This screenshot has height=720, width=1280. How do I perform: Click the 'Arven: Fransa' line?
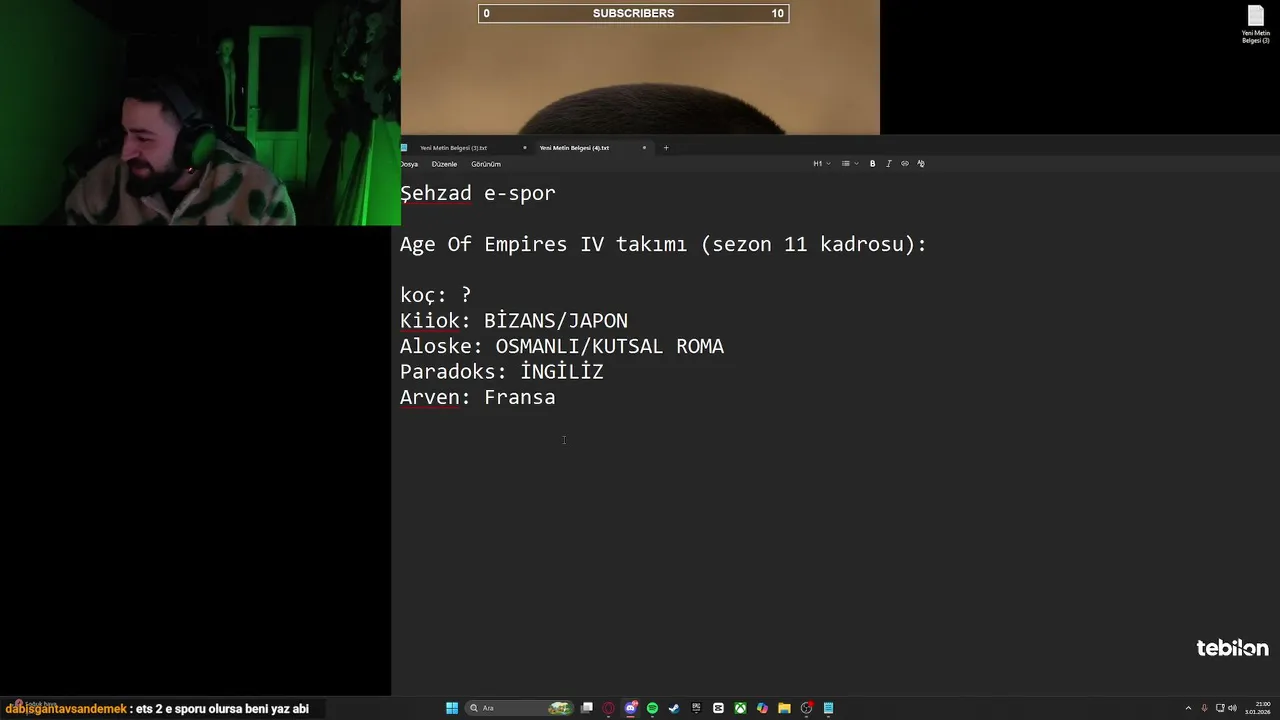(478, 397)
